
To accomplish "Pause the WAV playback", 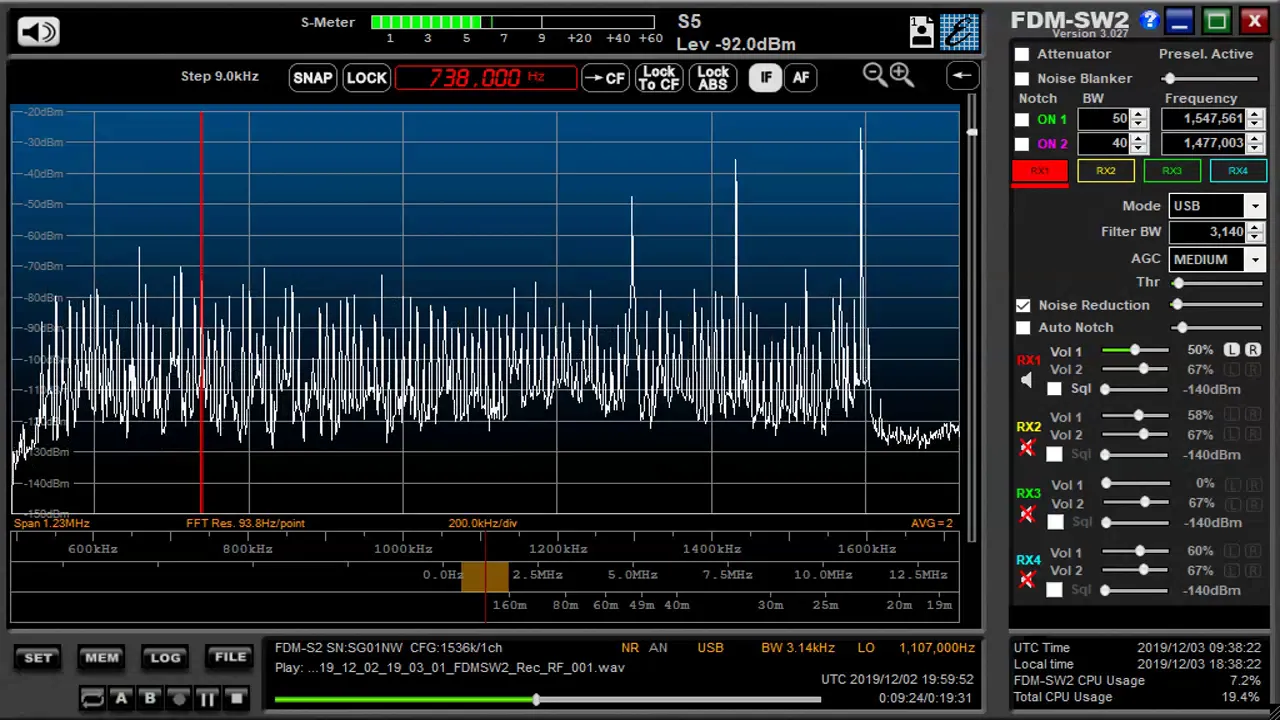I will pyautogui.click(x=208, y=699).
